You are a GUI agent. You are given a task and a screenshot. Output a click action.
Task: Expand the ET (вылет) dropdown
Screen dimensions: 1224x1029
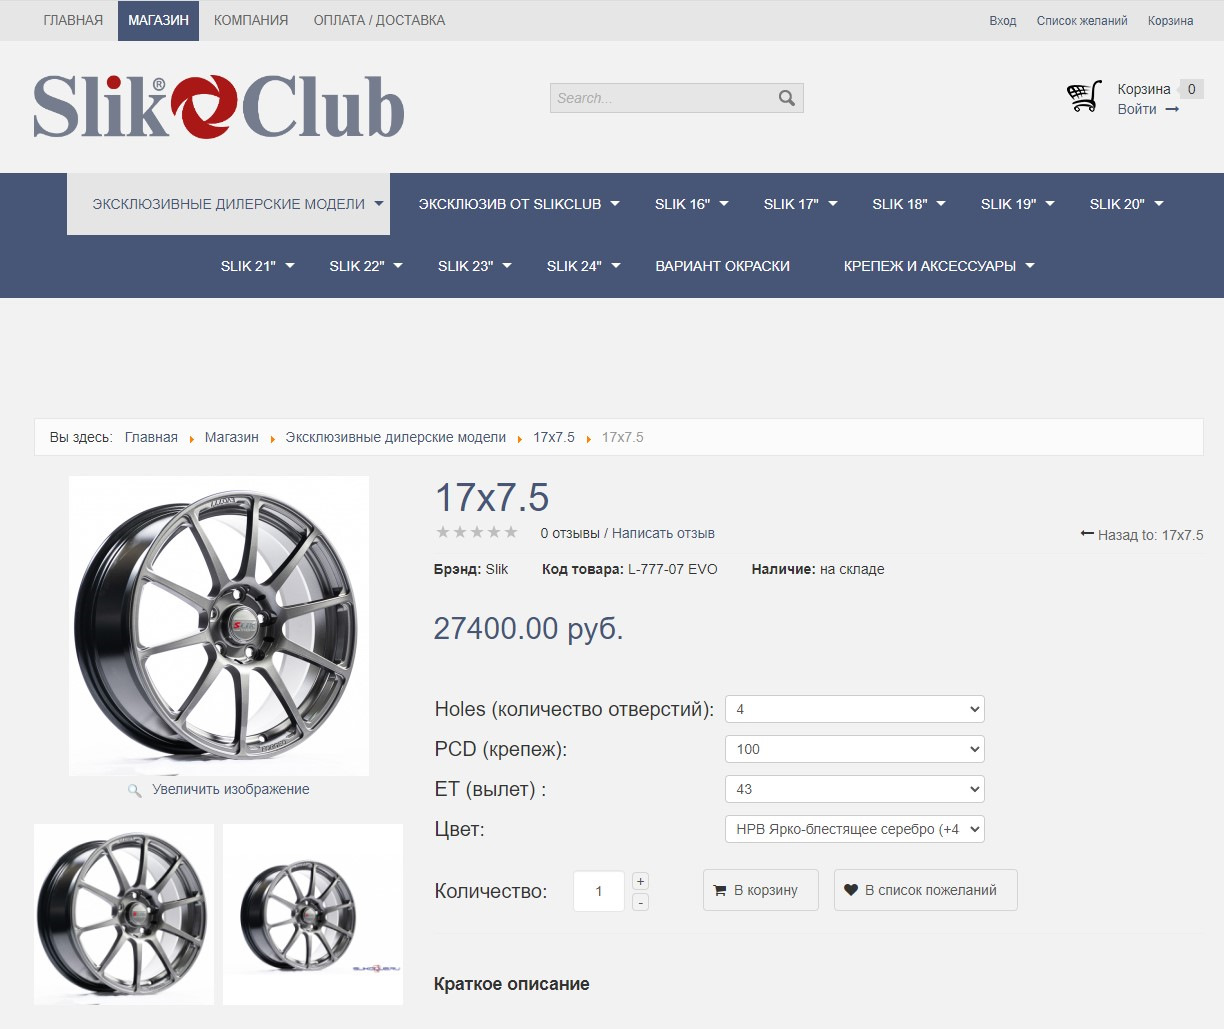point(854,789)
